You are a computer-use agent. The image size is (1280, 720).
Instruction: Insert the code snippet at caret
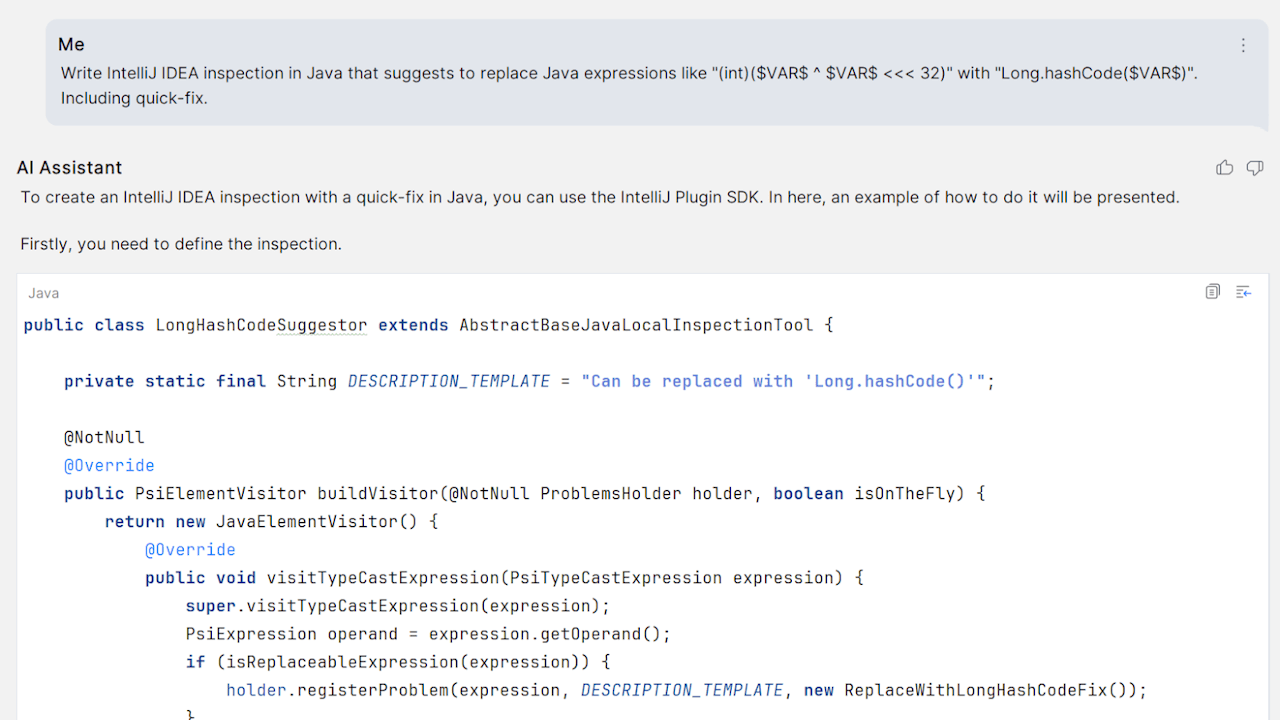pos(1243,292)
